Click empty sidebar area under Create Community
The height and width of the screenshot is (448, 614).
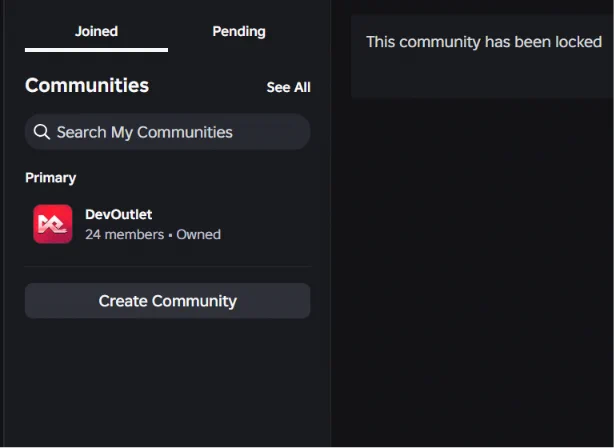[x=168, y=380]
